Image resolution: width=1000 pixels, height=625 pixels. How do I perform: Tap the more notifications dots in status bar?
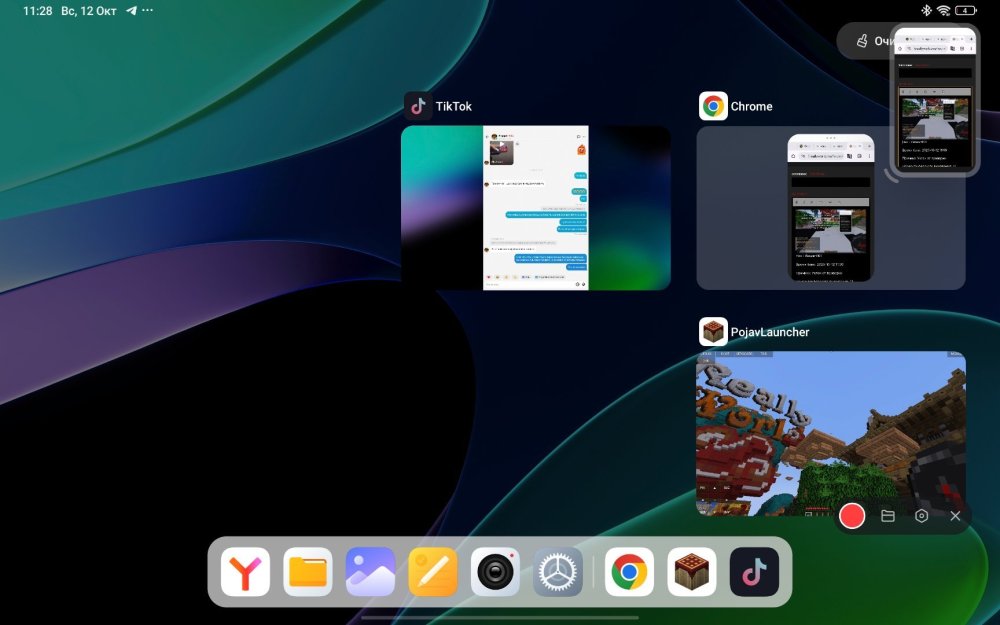pyautogui.click(x=147, y=10)
